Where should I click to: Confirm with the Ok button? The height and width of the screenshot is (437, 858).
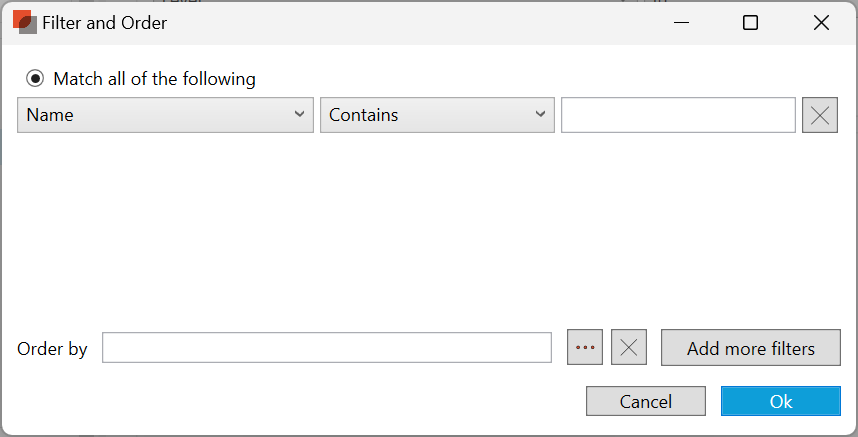point(781,402)
